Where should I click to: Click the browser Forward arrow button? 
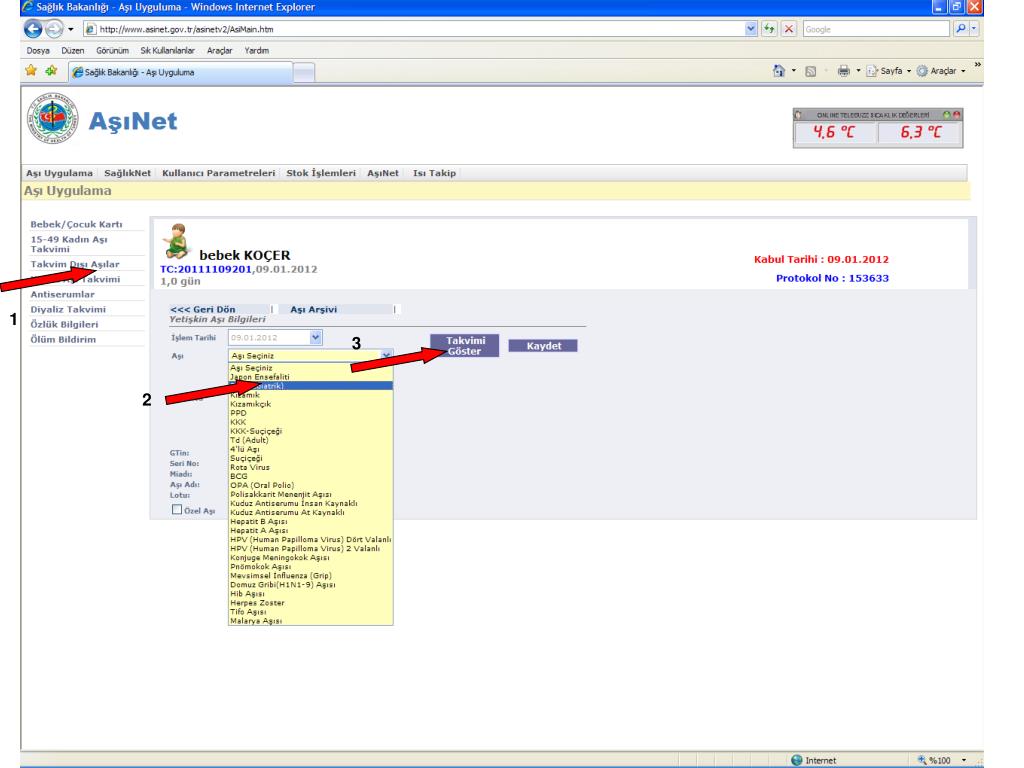point(54,29)
